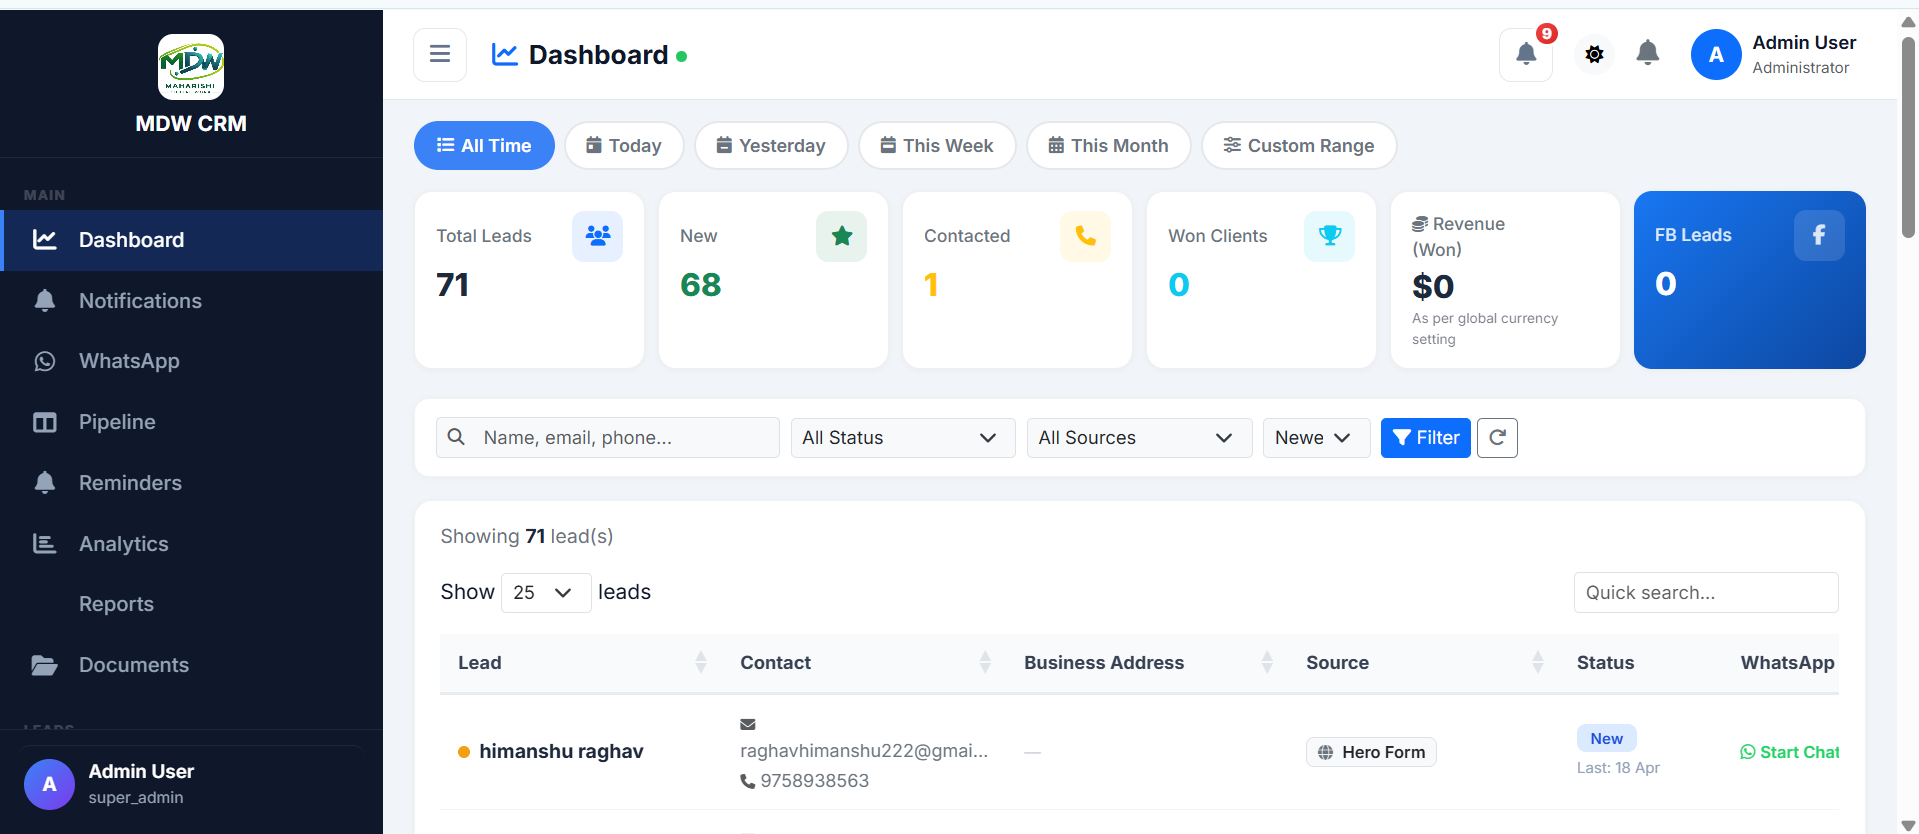This screenshot has height=834, width=1919.
Task: Sort table by Source column
Action: (1423, 663)
